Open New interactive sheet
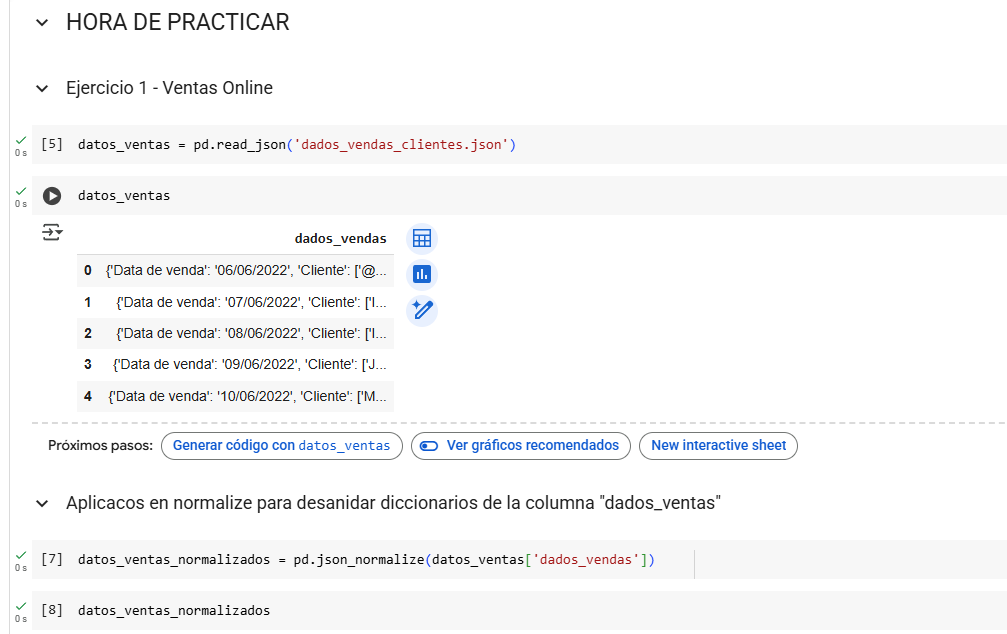The height and width of the screenshot is (634, 1007). pos(718,446)
